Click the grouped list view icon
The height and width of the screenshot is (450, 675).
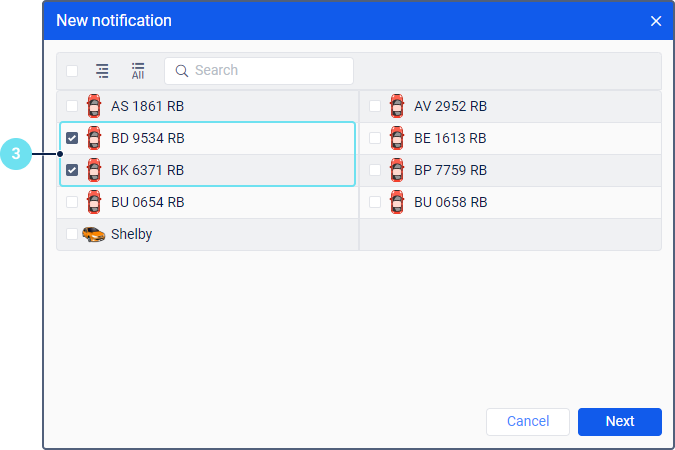pyautogui.click(x=102, y=71)
